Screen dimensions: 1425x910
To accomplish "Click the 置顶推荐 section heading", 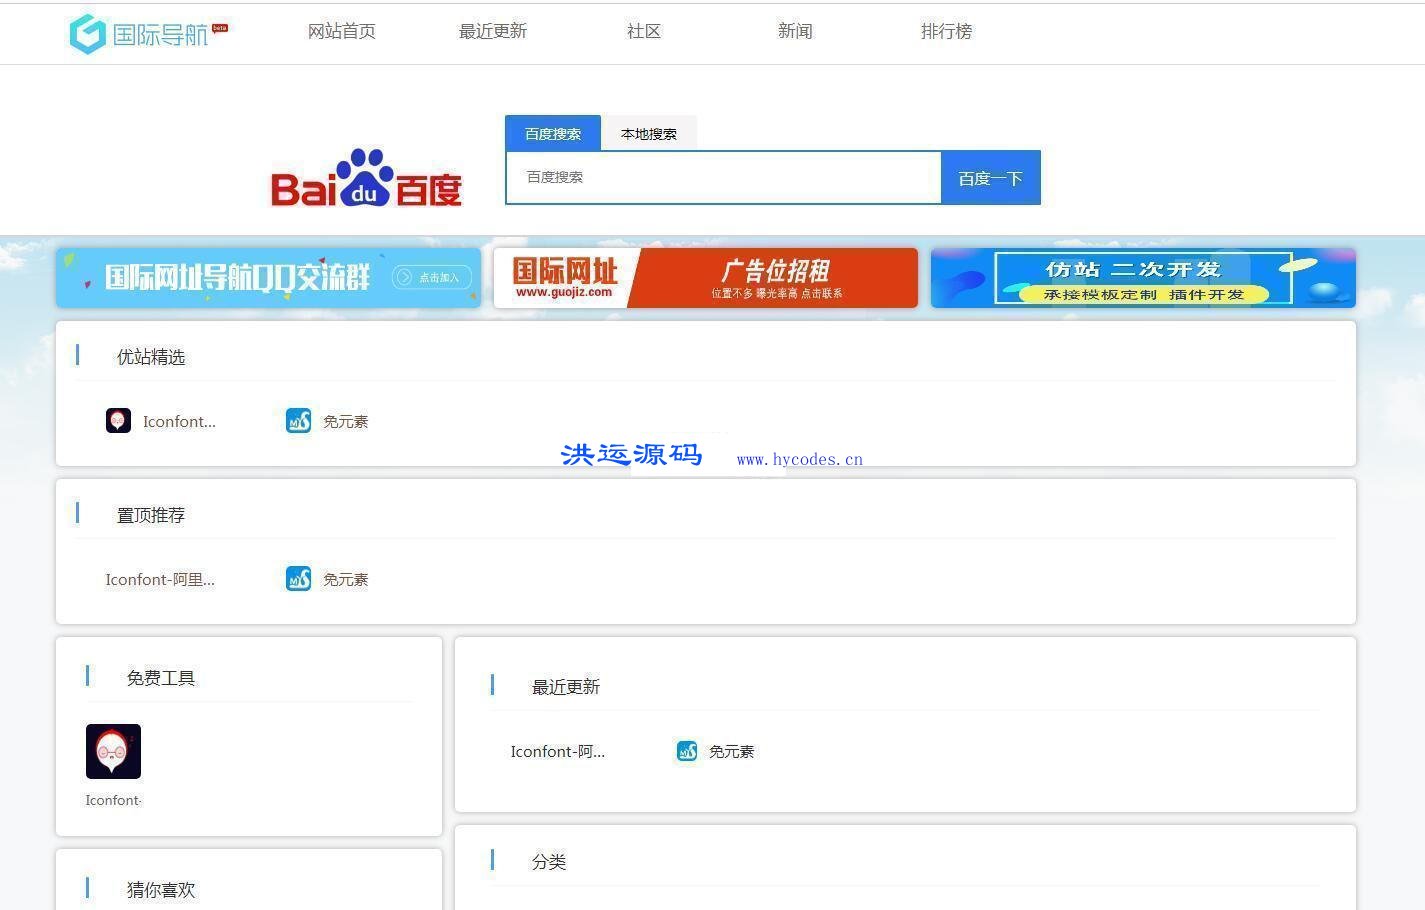I will click(151, 515).
